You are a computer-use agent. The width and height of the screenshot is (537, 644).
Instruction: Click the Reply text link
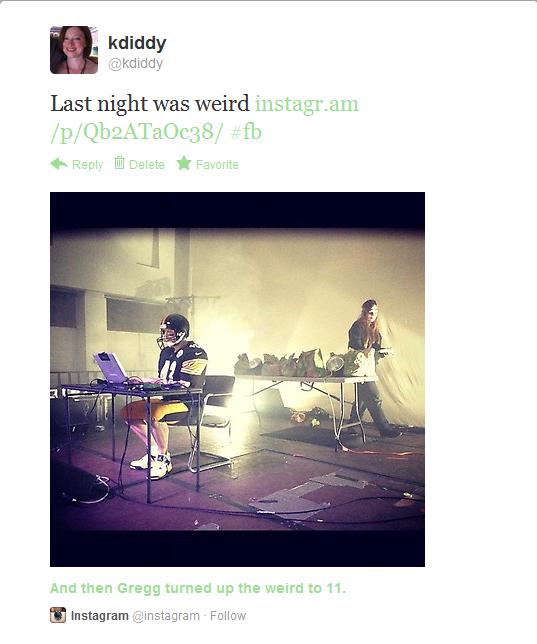pyautogui.click(x=88, y=165)
